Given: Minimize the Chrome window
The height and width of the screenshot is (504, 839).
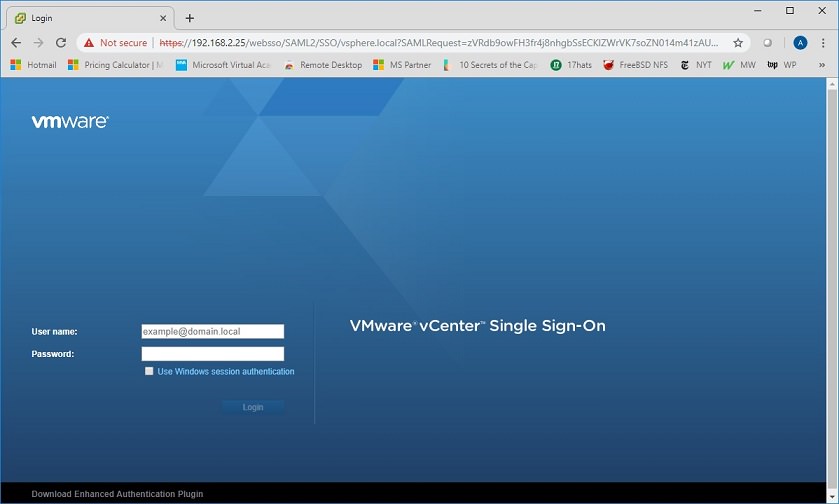Looking at the screenshot, I should click(x=758, y=11).
